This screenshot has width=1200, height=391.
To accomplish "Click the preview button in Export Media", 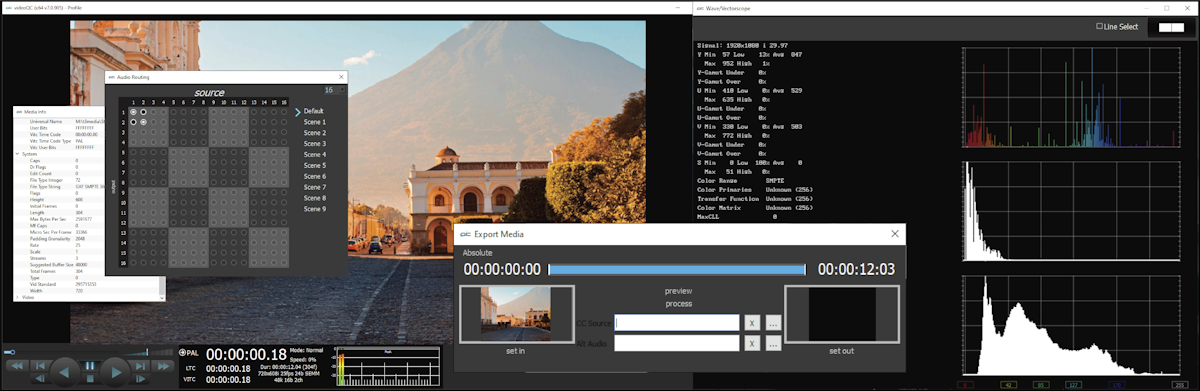I will pyautogui.click(x=678, y=291).
